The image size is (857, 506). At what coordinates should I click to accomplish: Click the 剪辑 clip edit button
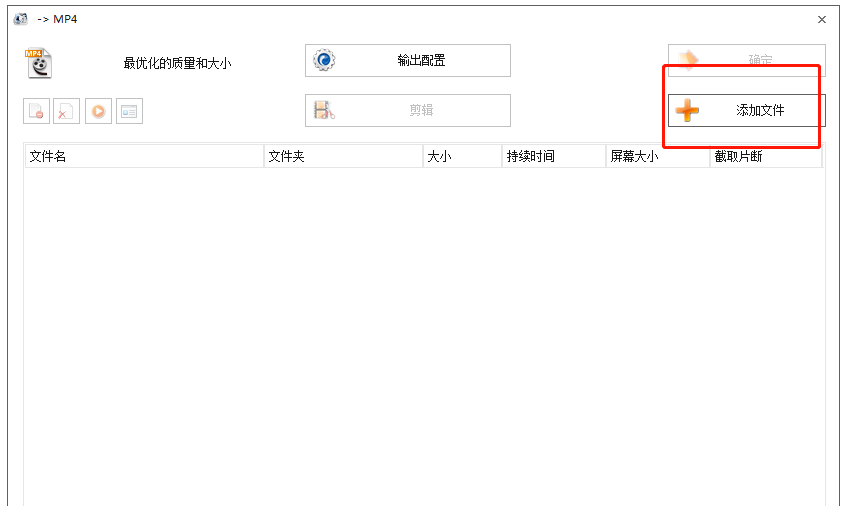coord(408,110)
